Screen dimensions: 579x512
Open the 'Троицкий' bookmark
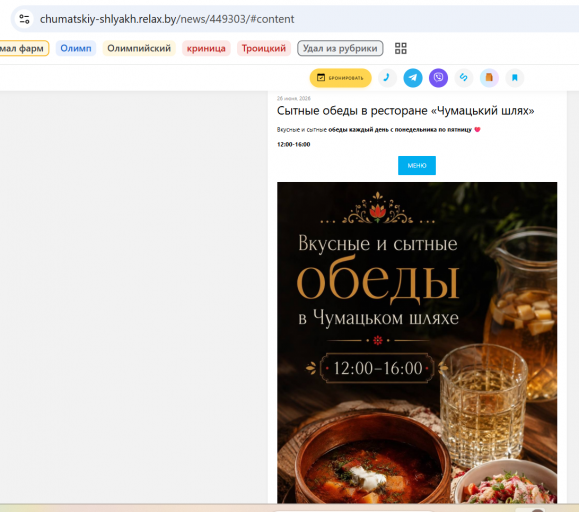264,48
